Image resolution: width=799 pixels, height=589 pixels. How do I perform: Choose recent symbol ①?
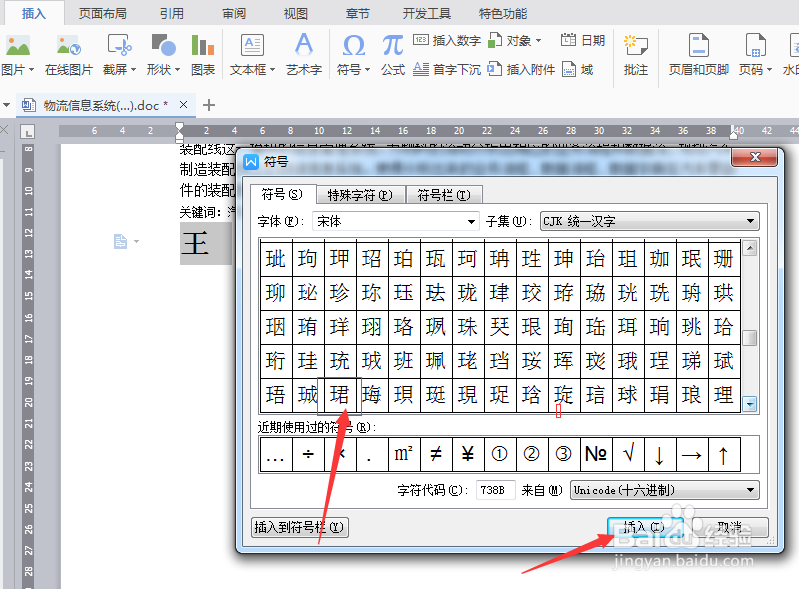(x=499, y=454)
